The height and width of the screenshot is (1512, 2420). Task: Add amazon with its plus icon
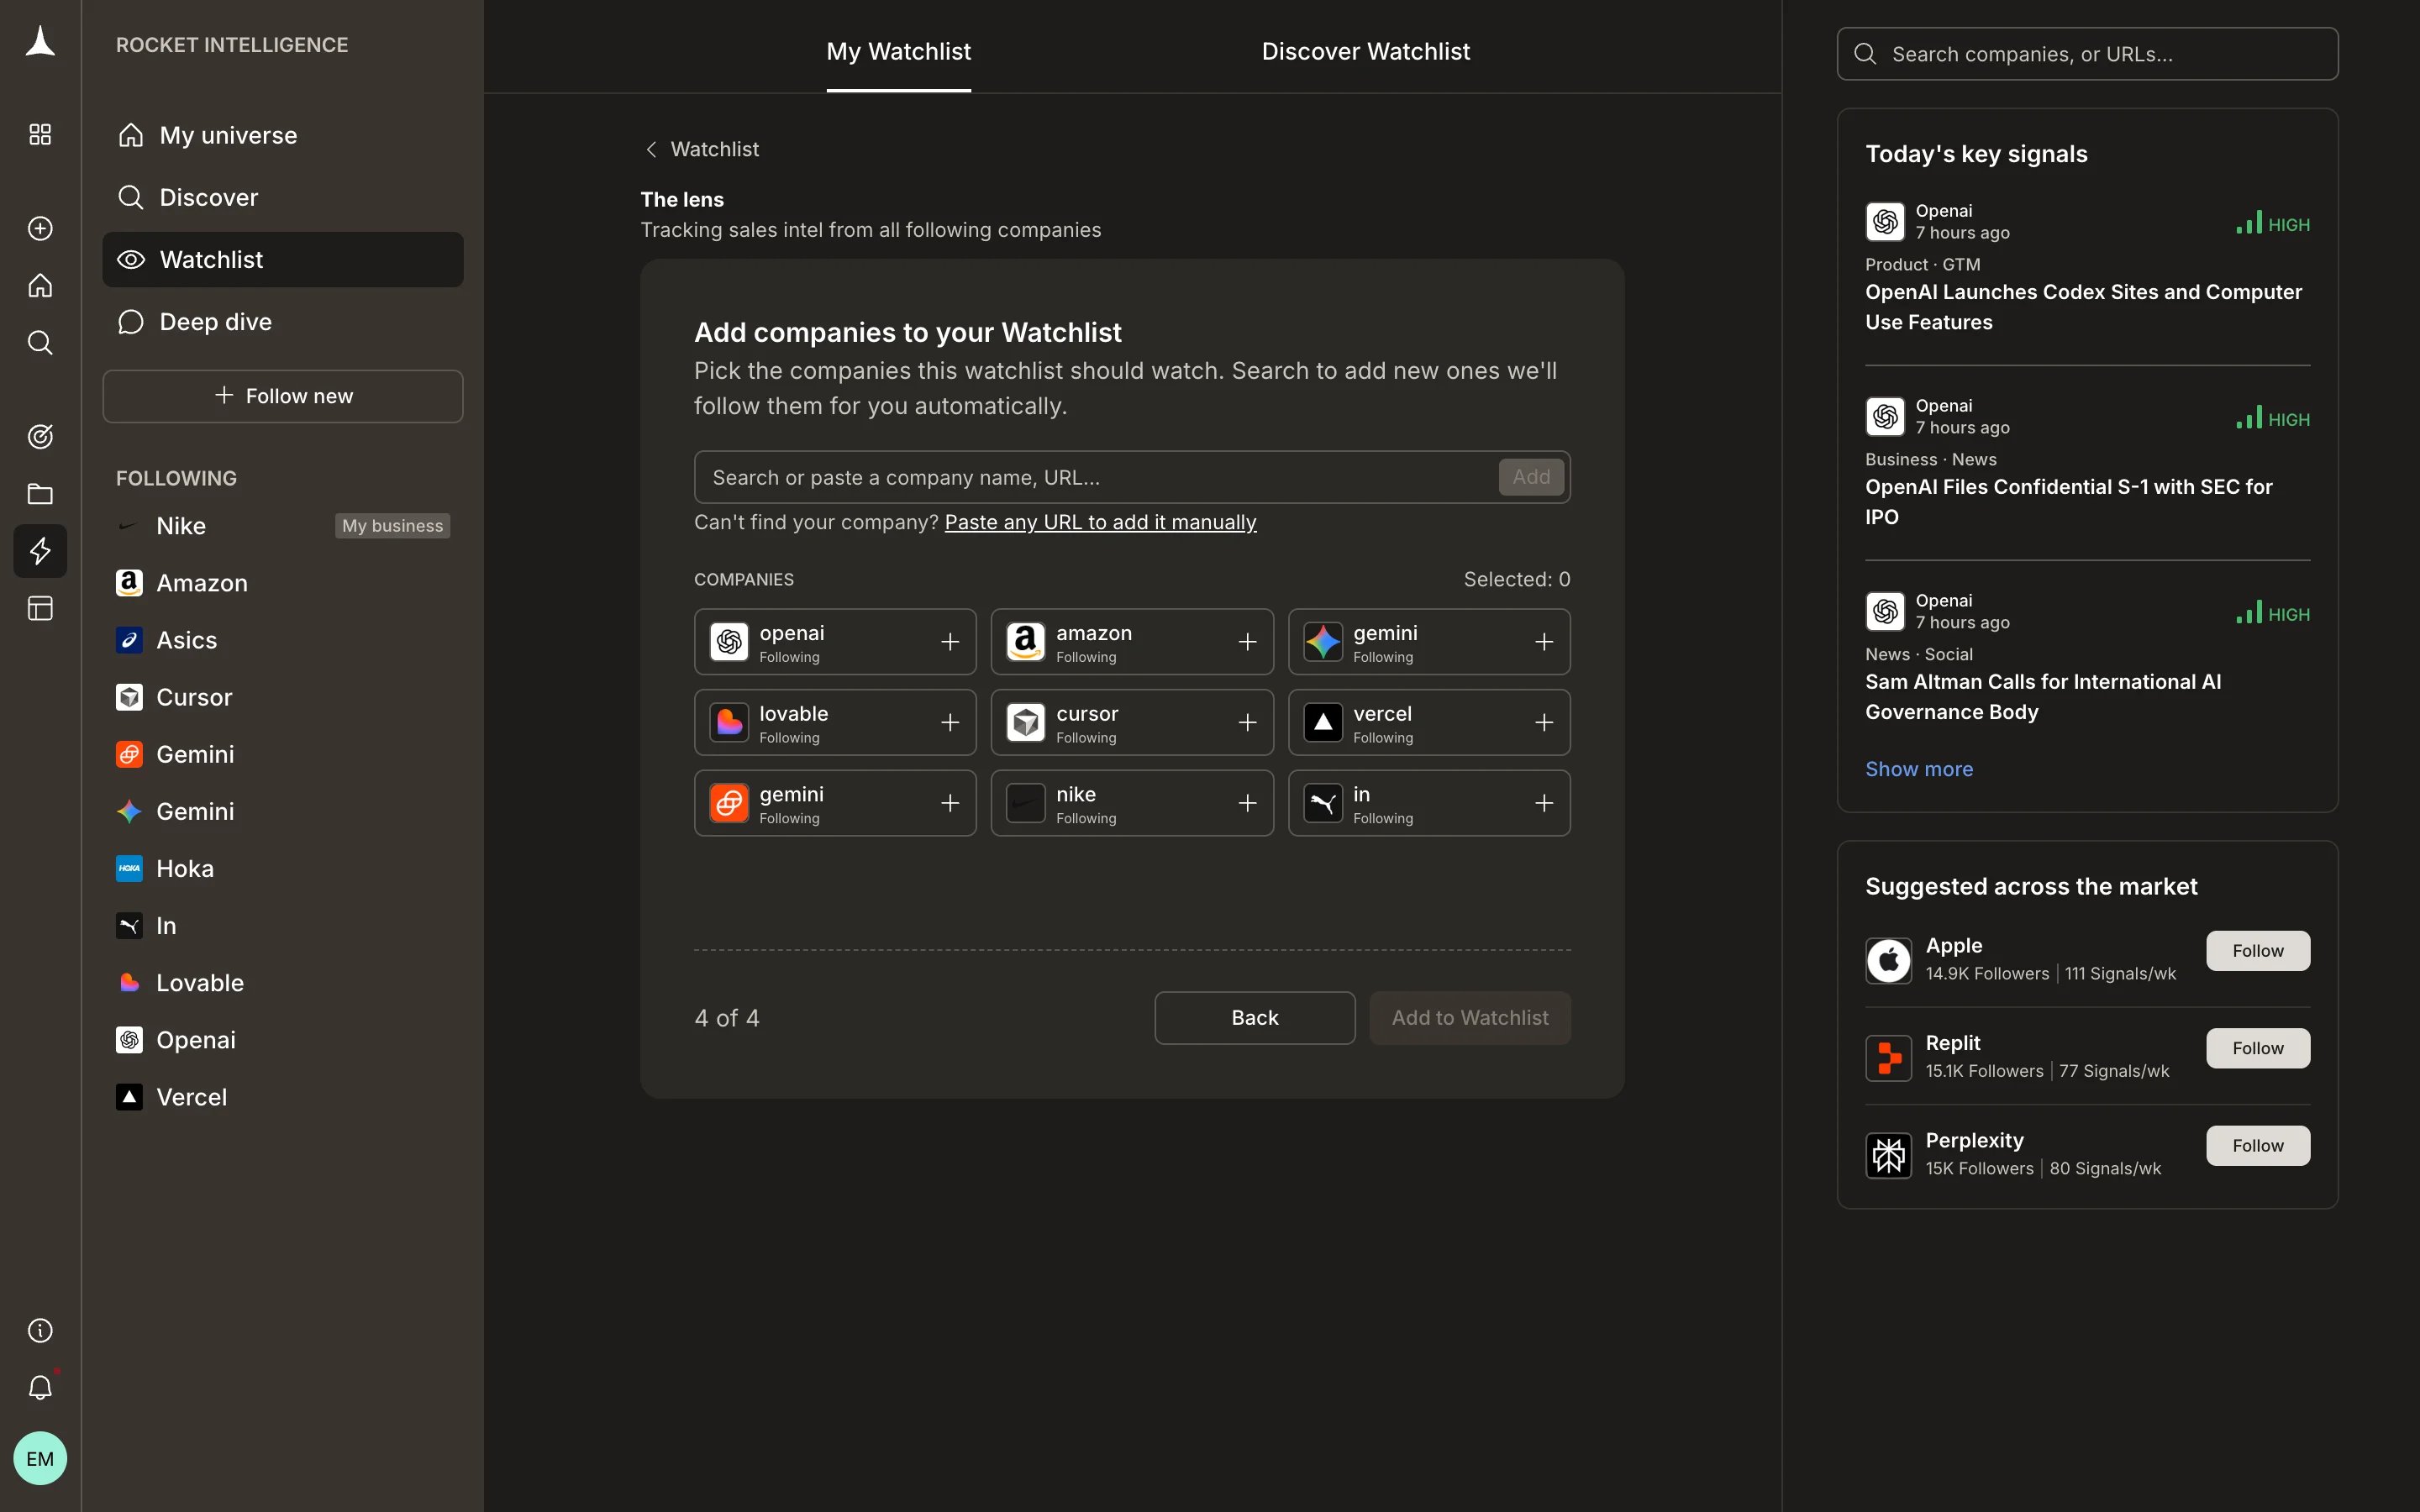click(1247, 642)
